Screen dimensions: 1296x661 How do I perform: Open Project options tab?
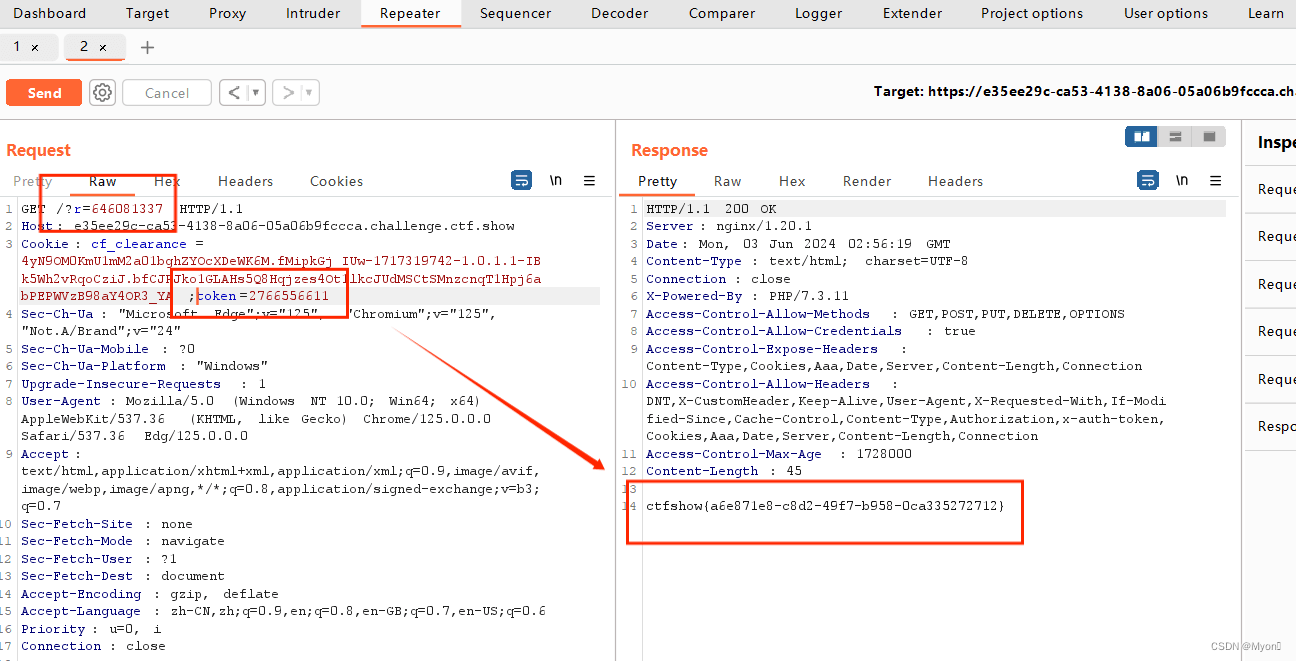click(x=1032, y=13)
